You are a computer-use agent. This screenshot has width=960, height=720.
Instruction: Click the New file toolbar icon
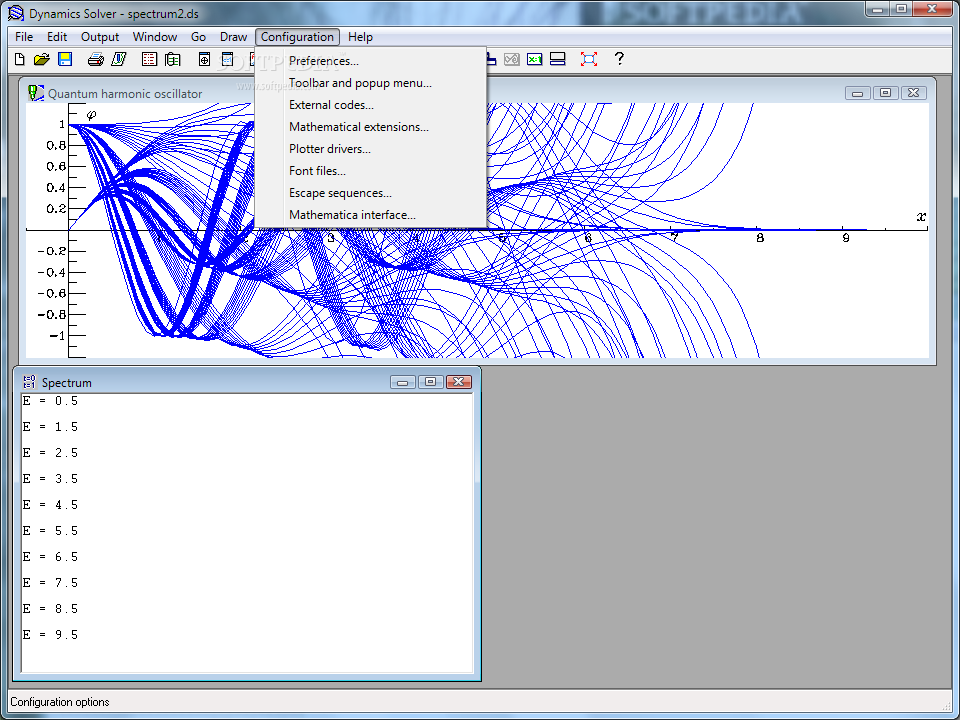[x=20, y=59]
